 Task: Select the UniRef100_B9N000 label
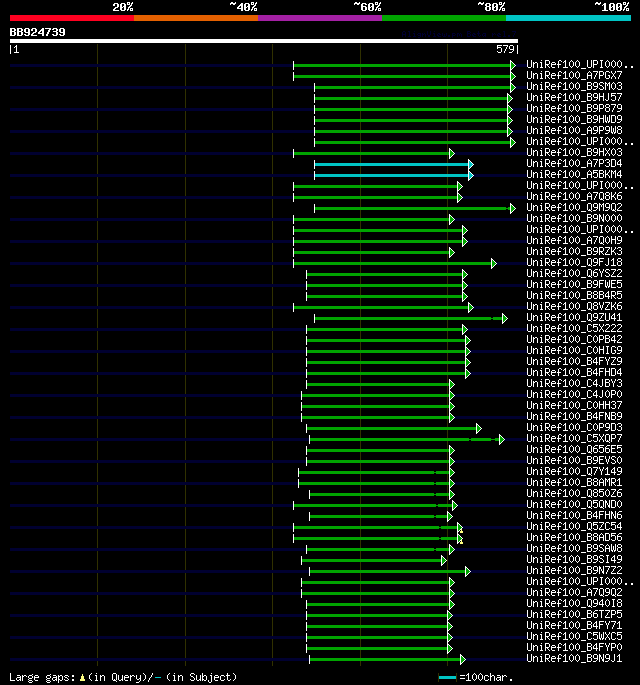pyautogui.click(x=574, y=218)
